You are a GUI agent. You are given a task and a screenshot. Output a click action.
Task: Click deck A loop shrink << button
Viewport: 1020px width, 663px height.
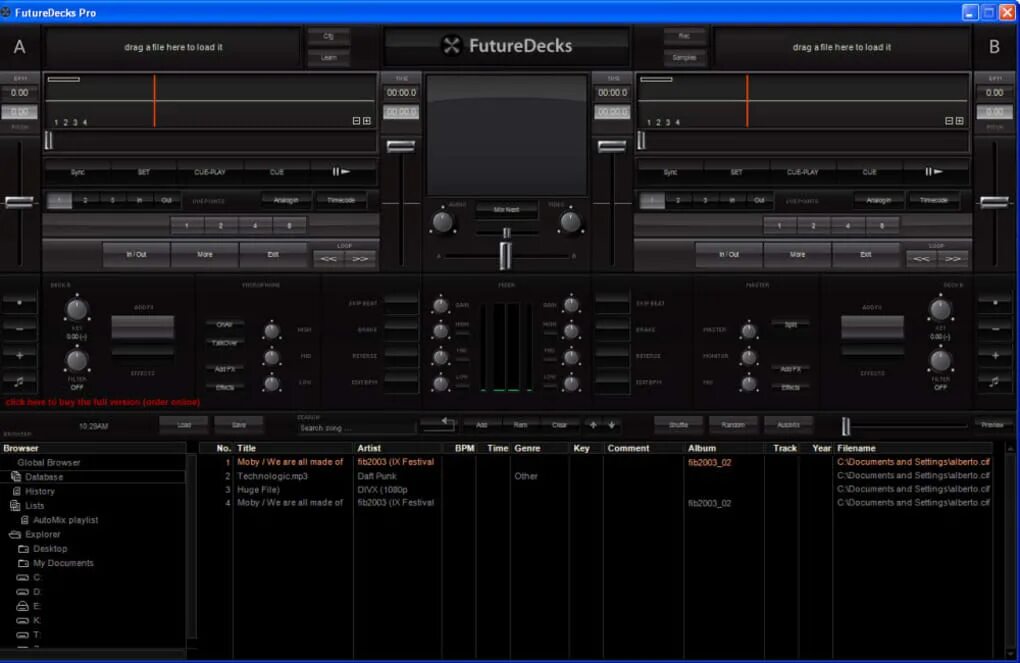(329, 259)
